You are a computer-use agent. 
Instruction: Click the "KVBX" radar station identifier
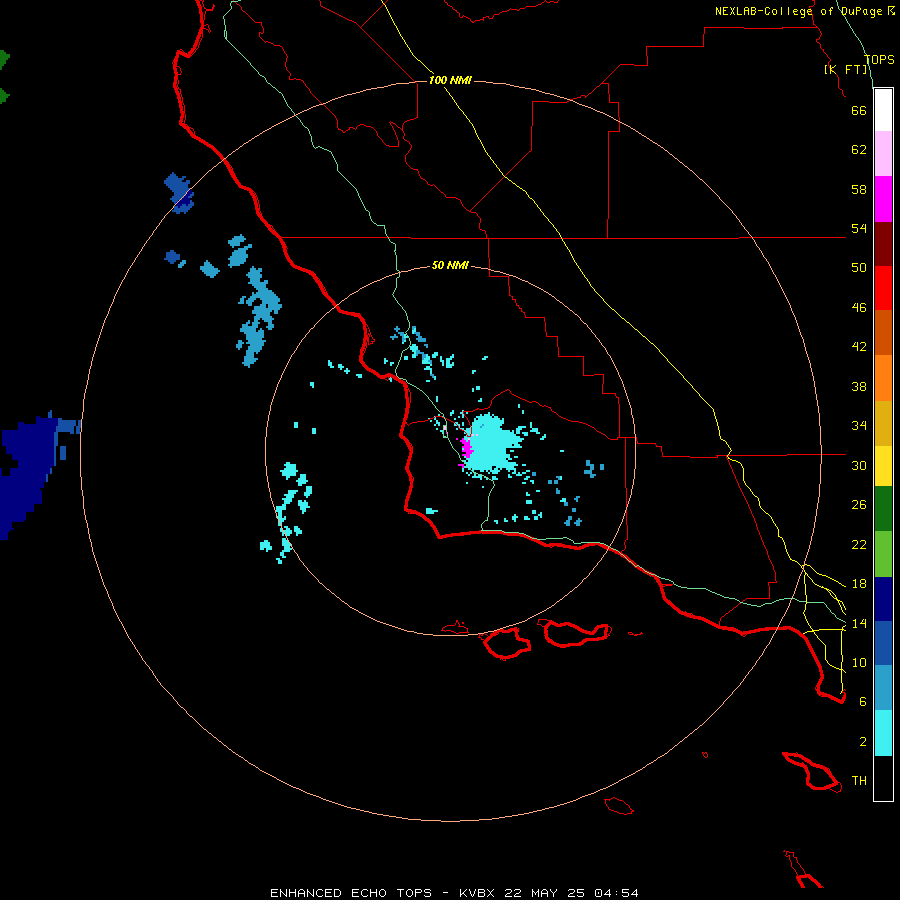(x=479, y=893)
